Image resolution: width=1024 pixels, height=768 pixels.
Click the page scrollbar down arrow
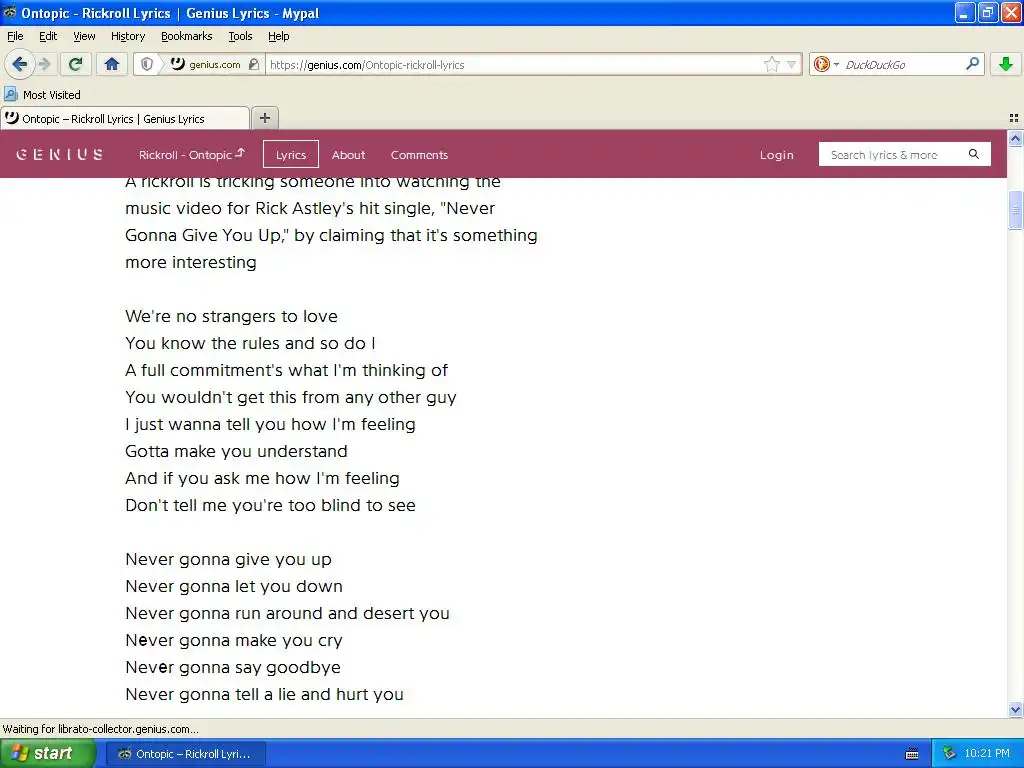[1015, 710]
